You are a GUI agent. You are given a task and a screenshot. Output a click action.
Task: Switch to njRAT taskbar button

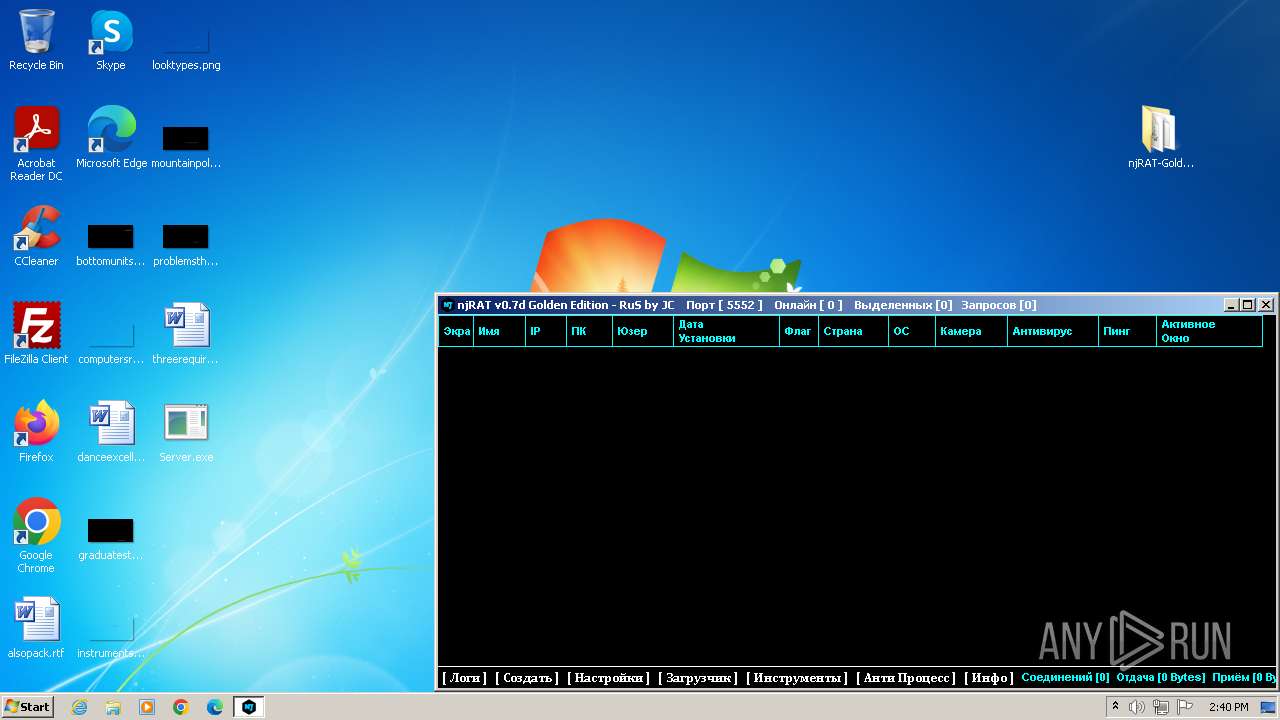pyautogui.click(x=249, y=707)
